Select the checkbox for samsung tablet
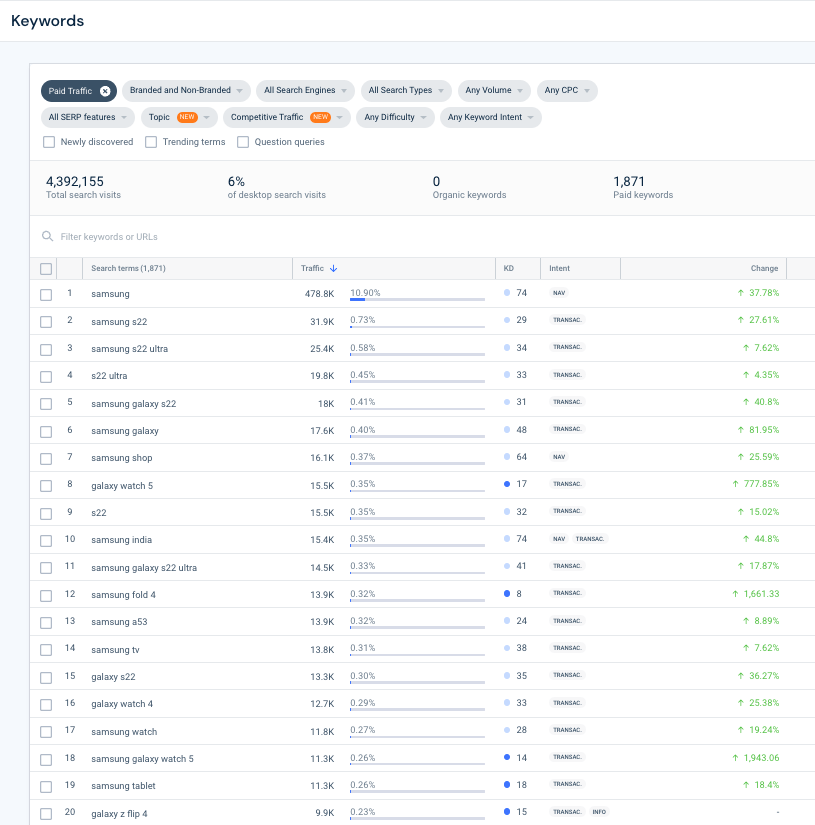The width and height of the screenshot is (815, 825). tap(46, 787)
